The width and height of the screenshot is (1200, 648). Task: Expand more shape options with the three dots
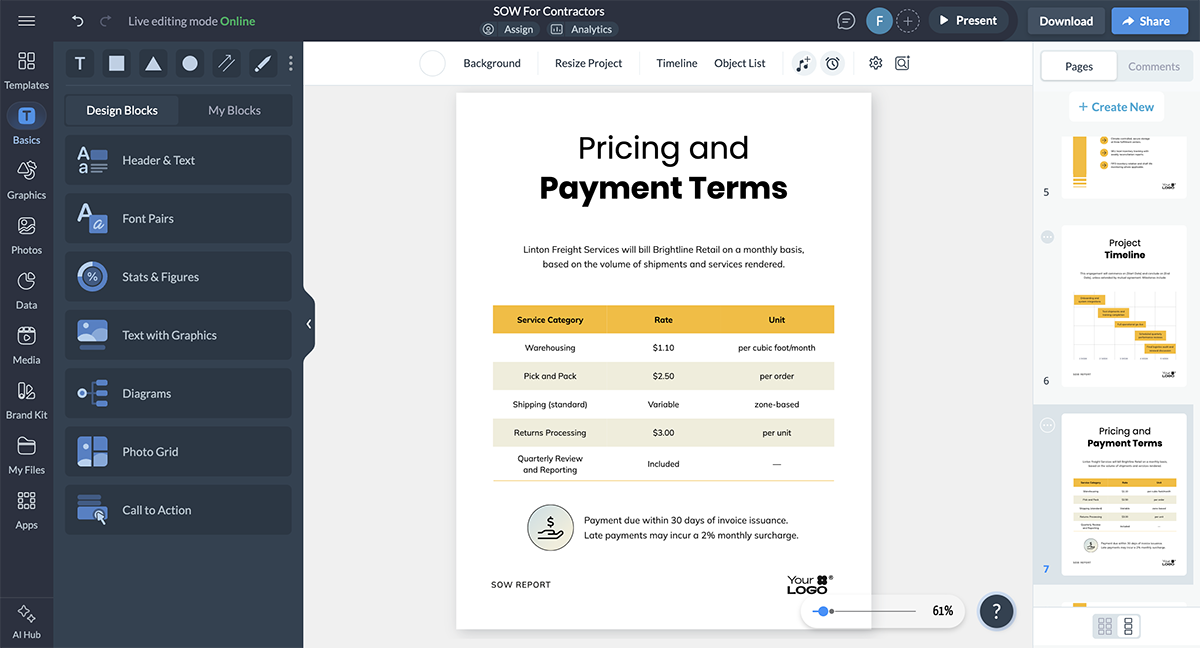tap(290, 62)
